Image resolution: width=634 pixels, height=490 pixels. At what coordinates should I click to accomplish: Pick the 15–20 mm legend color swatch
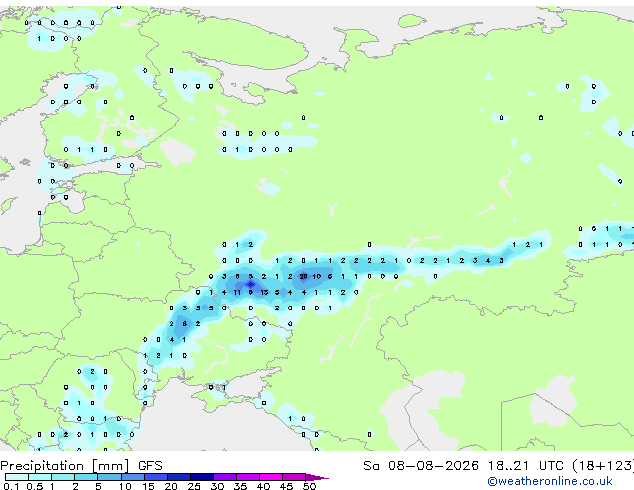coord(155,477)
